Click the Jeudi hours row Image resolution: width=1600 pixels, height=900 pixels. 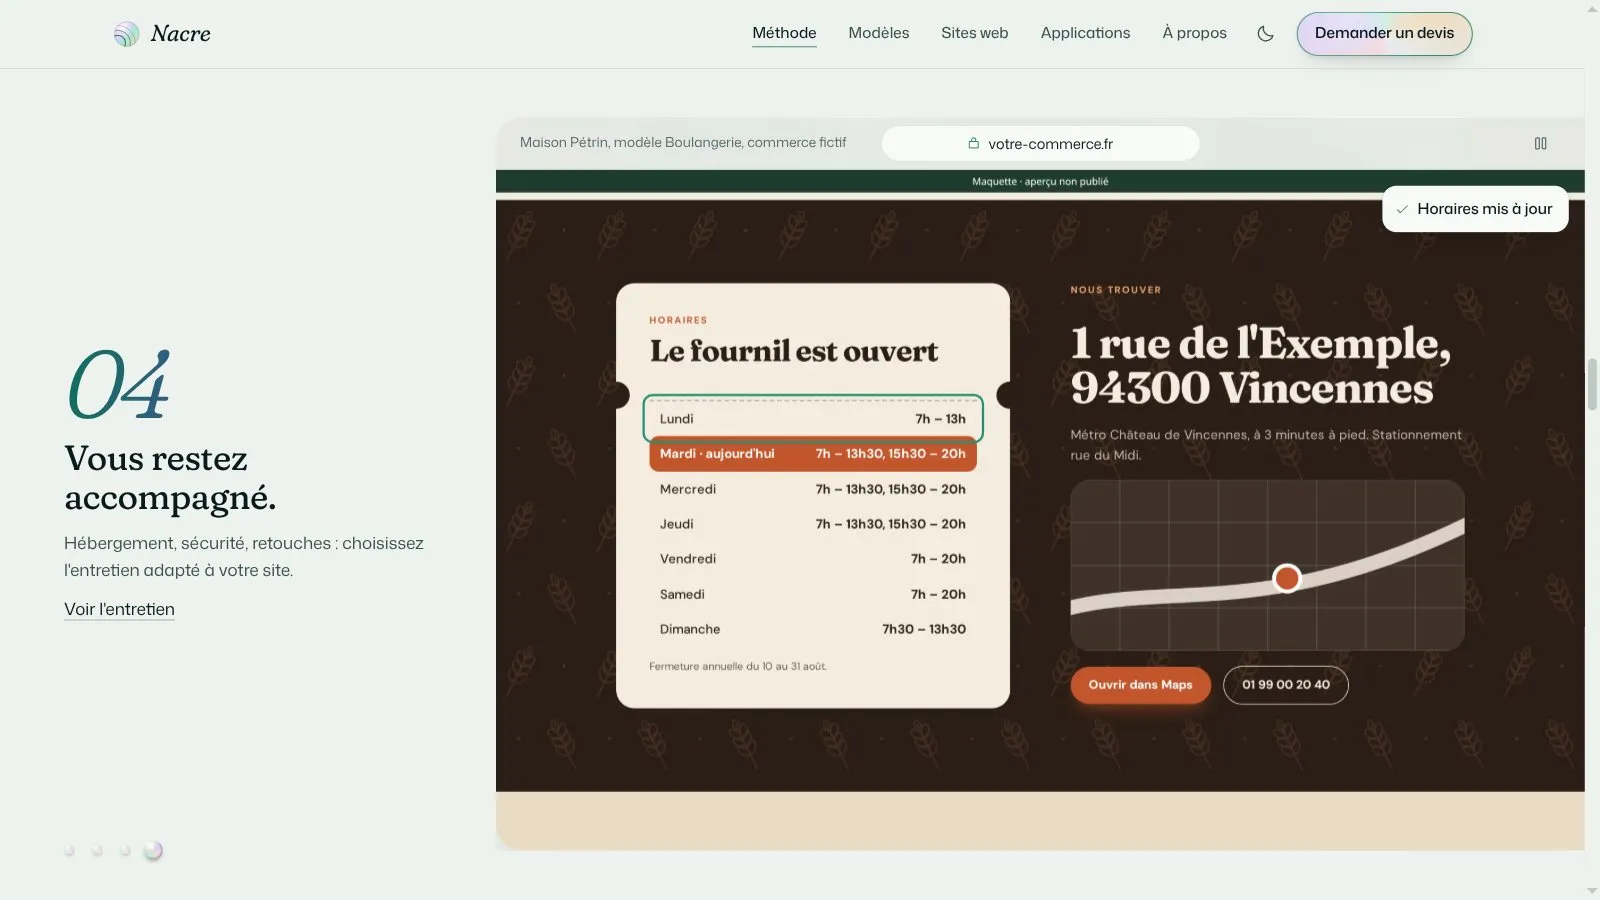pos(813,524)
